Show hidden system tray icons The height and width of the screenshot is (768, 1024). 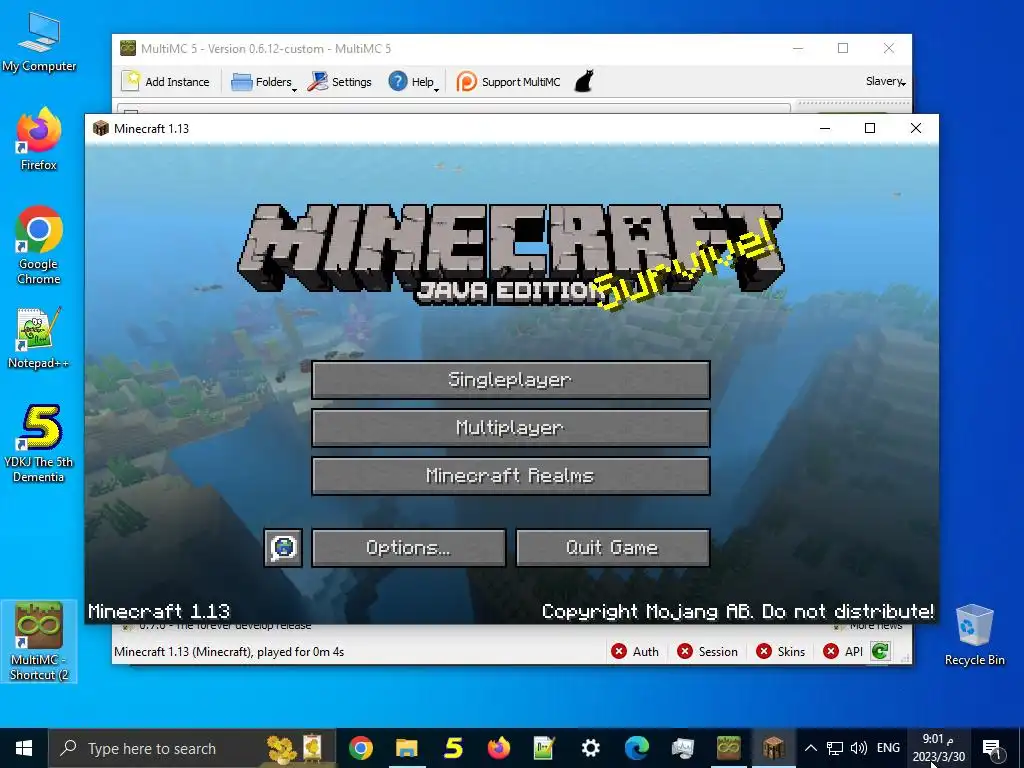coord(810,748)
